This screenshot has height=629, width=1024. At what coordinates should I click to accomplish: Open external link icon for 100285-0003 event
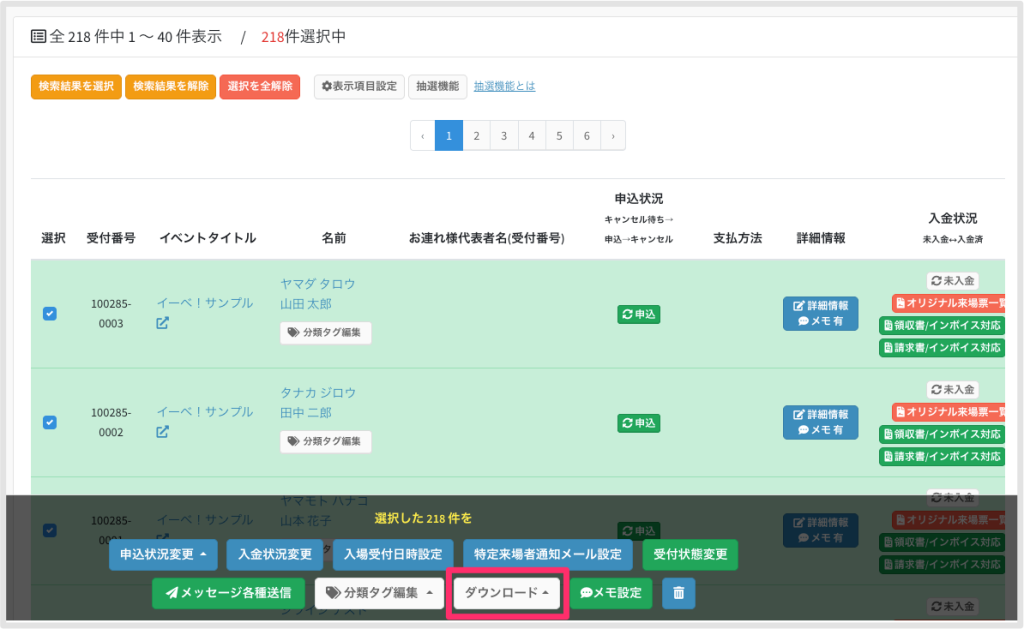162,323
